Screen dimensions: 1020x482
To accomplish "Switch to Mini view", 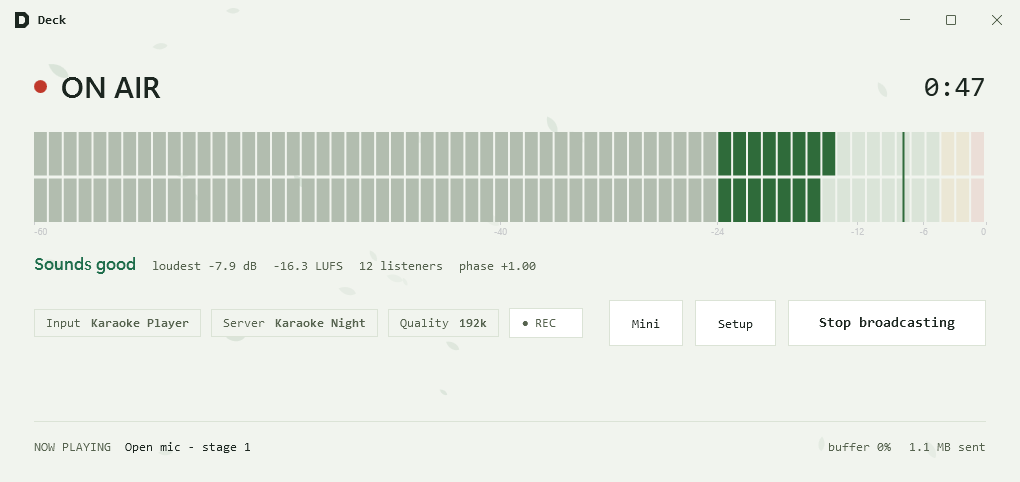I will point(646,323).
